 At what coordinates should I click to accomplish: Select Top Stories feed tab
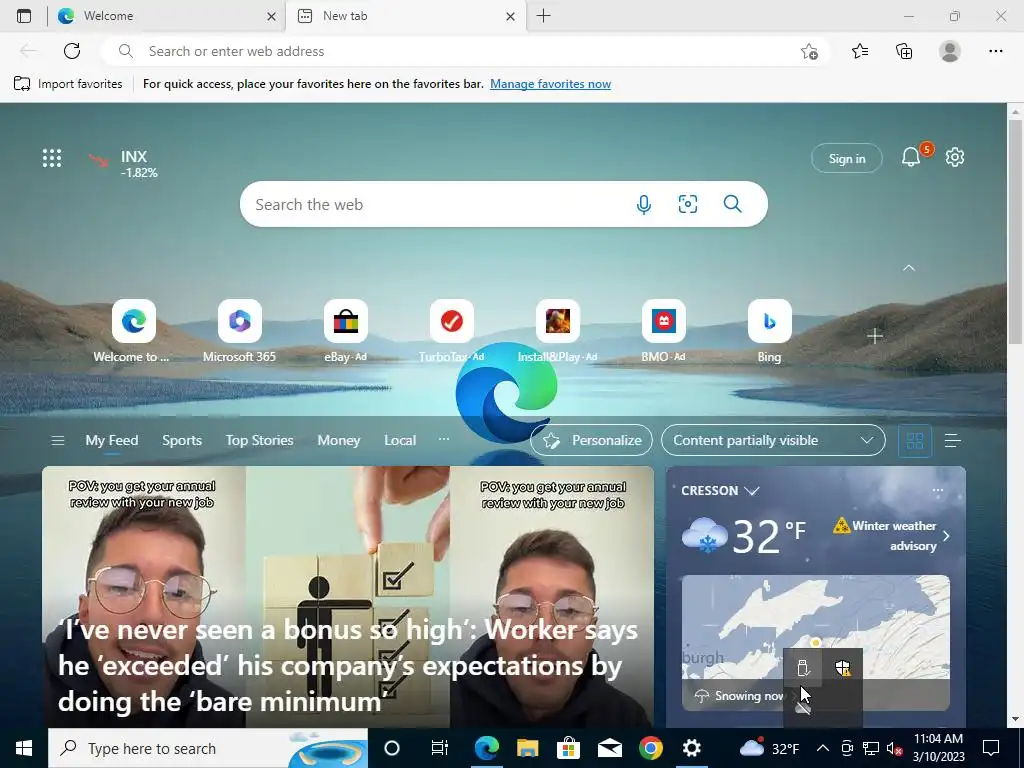(x=259, y=441)
